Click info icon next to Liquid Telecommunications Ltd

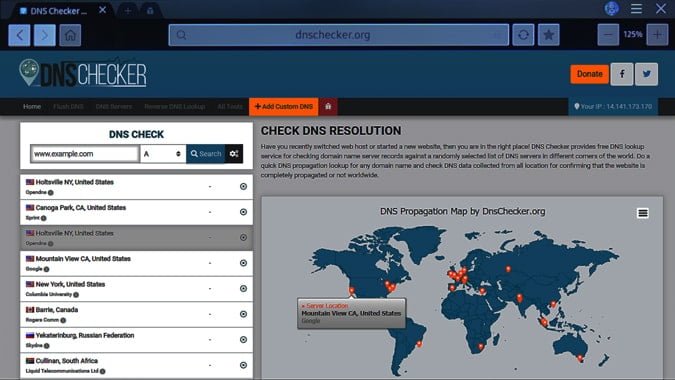pos(102,371)
